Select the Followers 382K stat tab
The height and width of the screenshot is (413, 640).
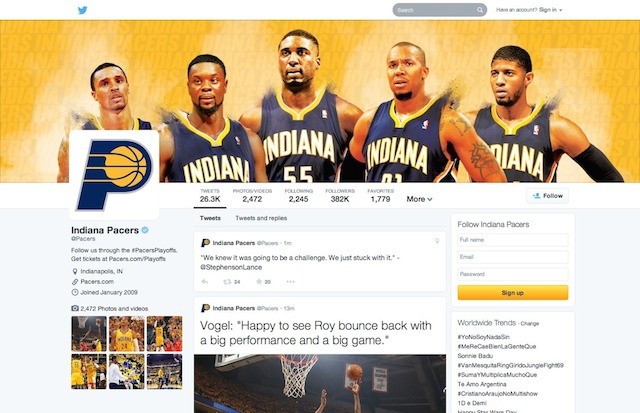click(340, 196)
